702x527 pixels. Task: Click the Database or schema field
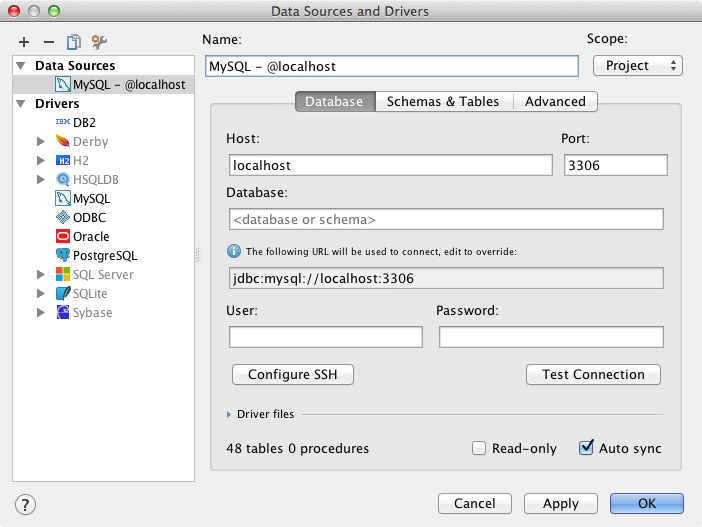(446, 219)
